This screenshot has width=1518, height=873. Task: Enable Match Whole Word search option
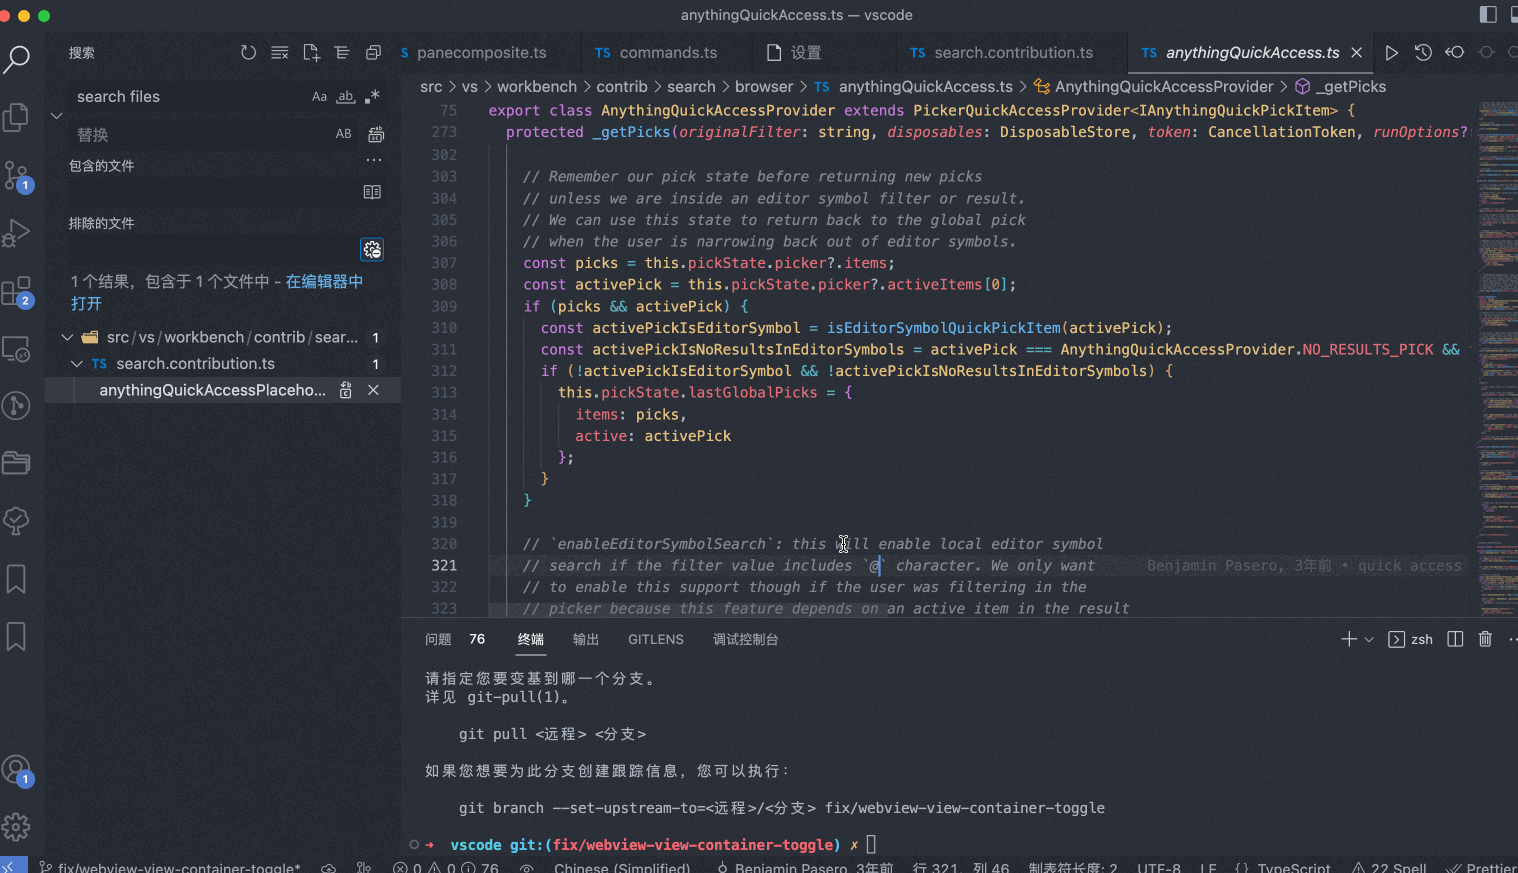[x=345, y=96]
